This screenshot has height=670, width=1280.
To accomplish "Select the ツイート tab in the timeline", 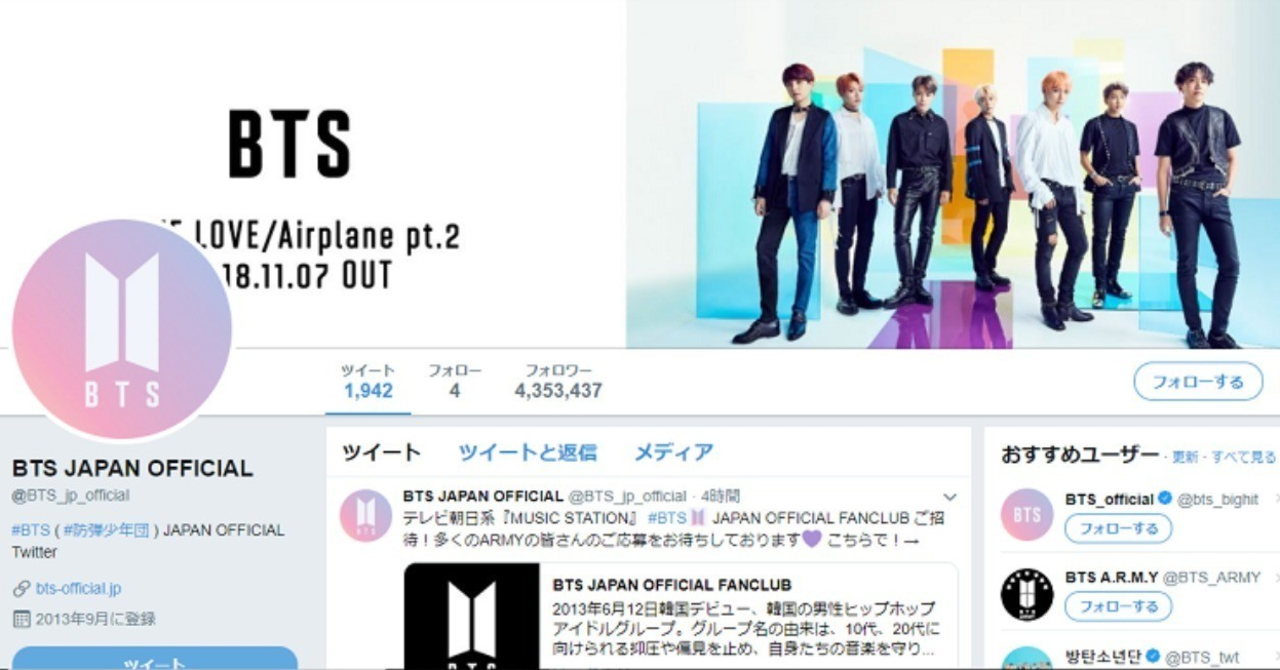I will point(381,452).
